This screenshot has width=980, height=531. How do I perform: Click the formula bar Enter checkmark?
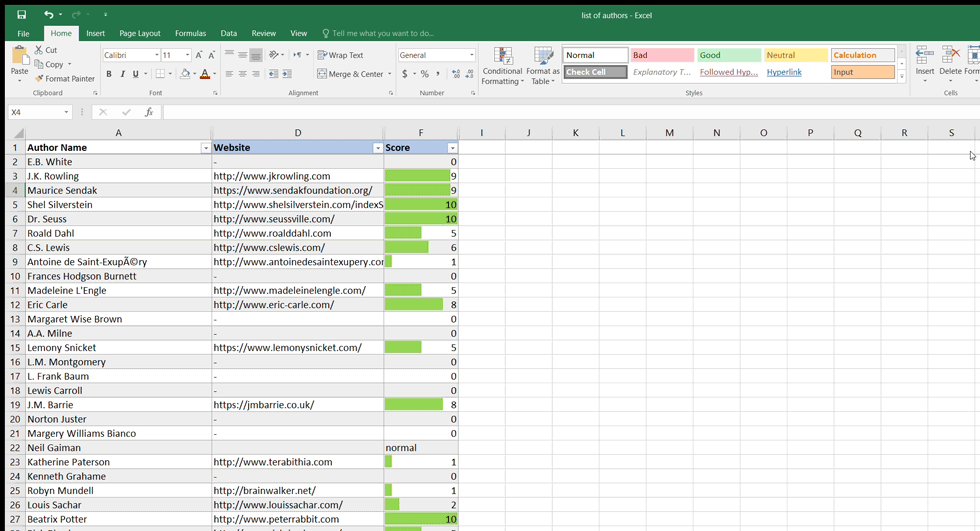click(126, 112)
